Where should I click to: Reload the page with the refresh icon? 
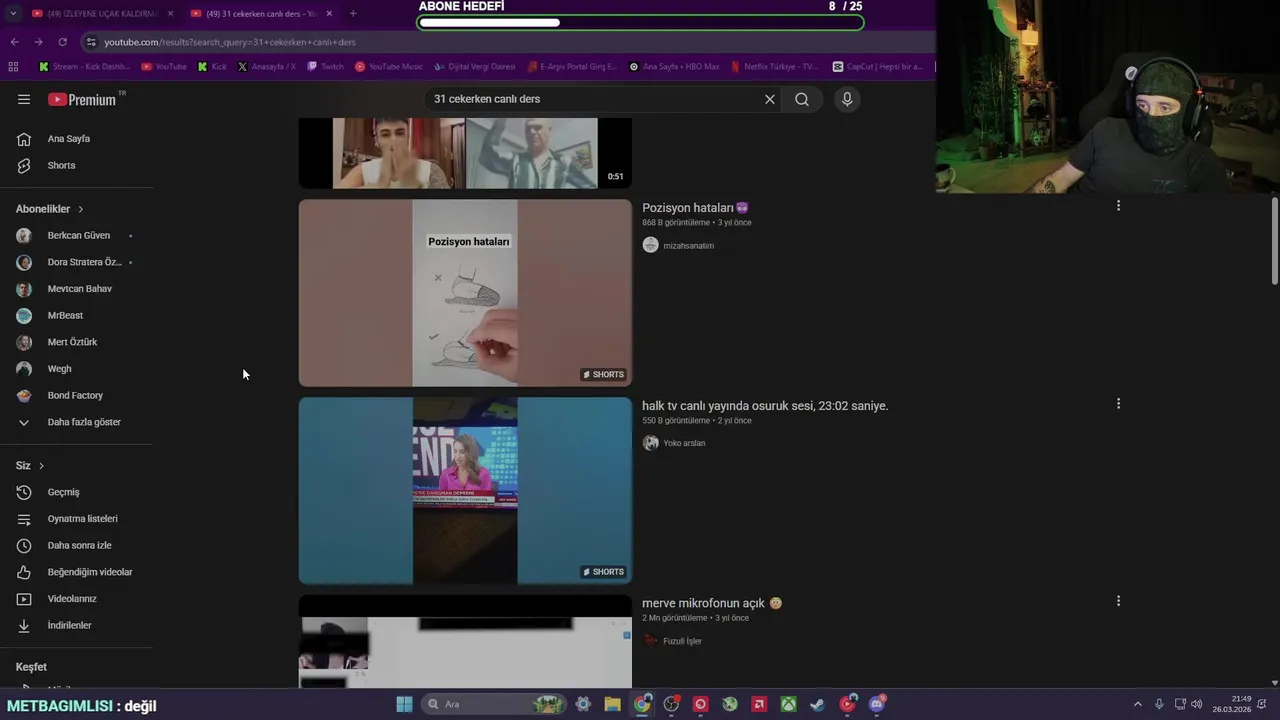click(x=62, y=42)
